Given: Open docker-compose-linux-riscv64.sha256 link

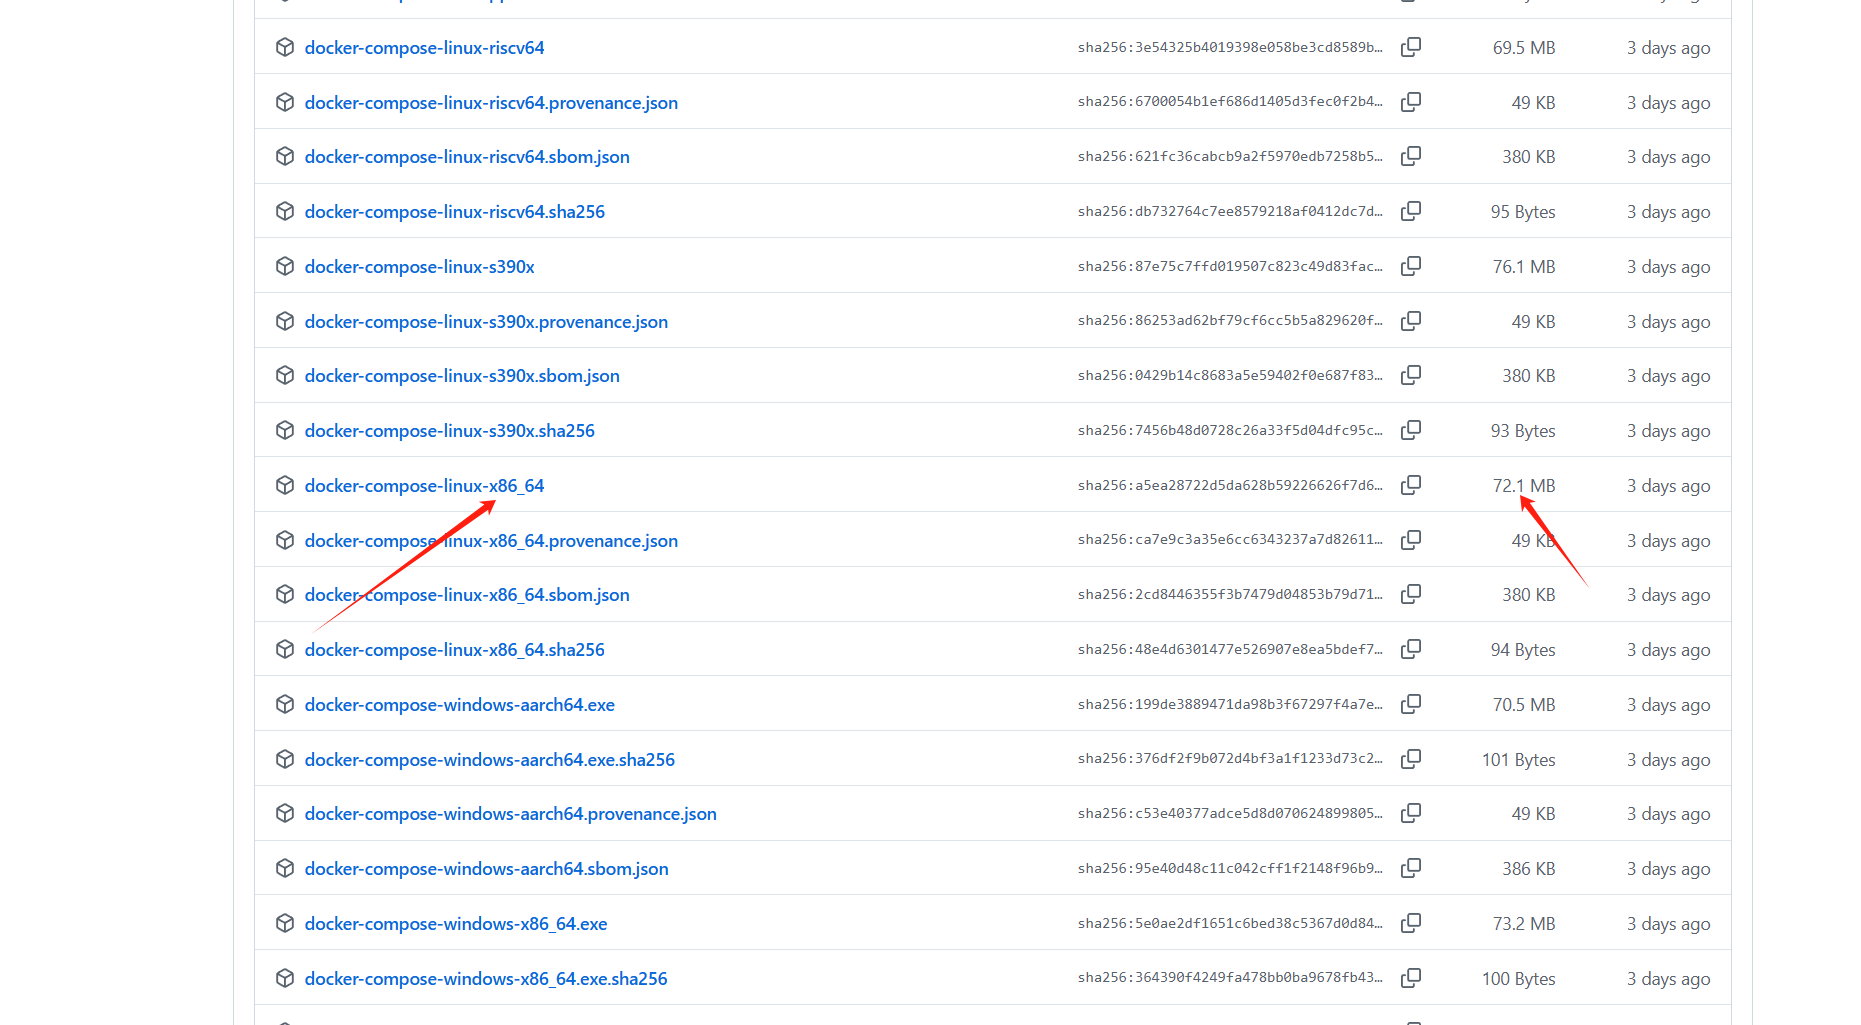Looking at the screenshot, I should click(x=455, y=212).
